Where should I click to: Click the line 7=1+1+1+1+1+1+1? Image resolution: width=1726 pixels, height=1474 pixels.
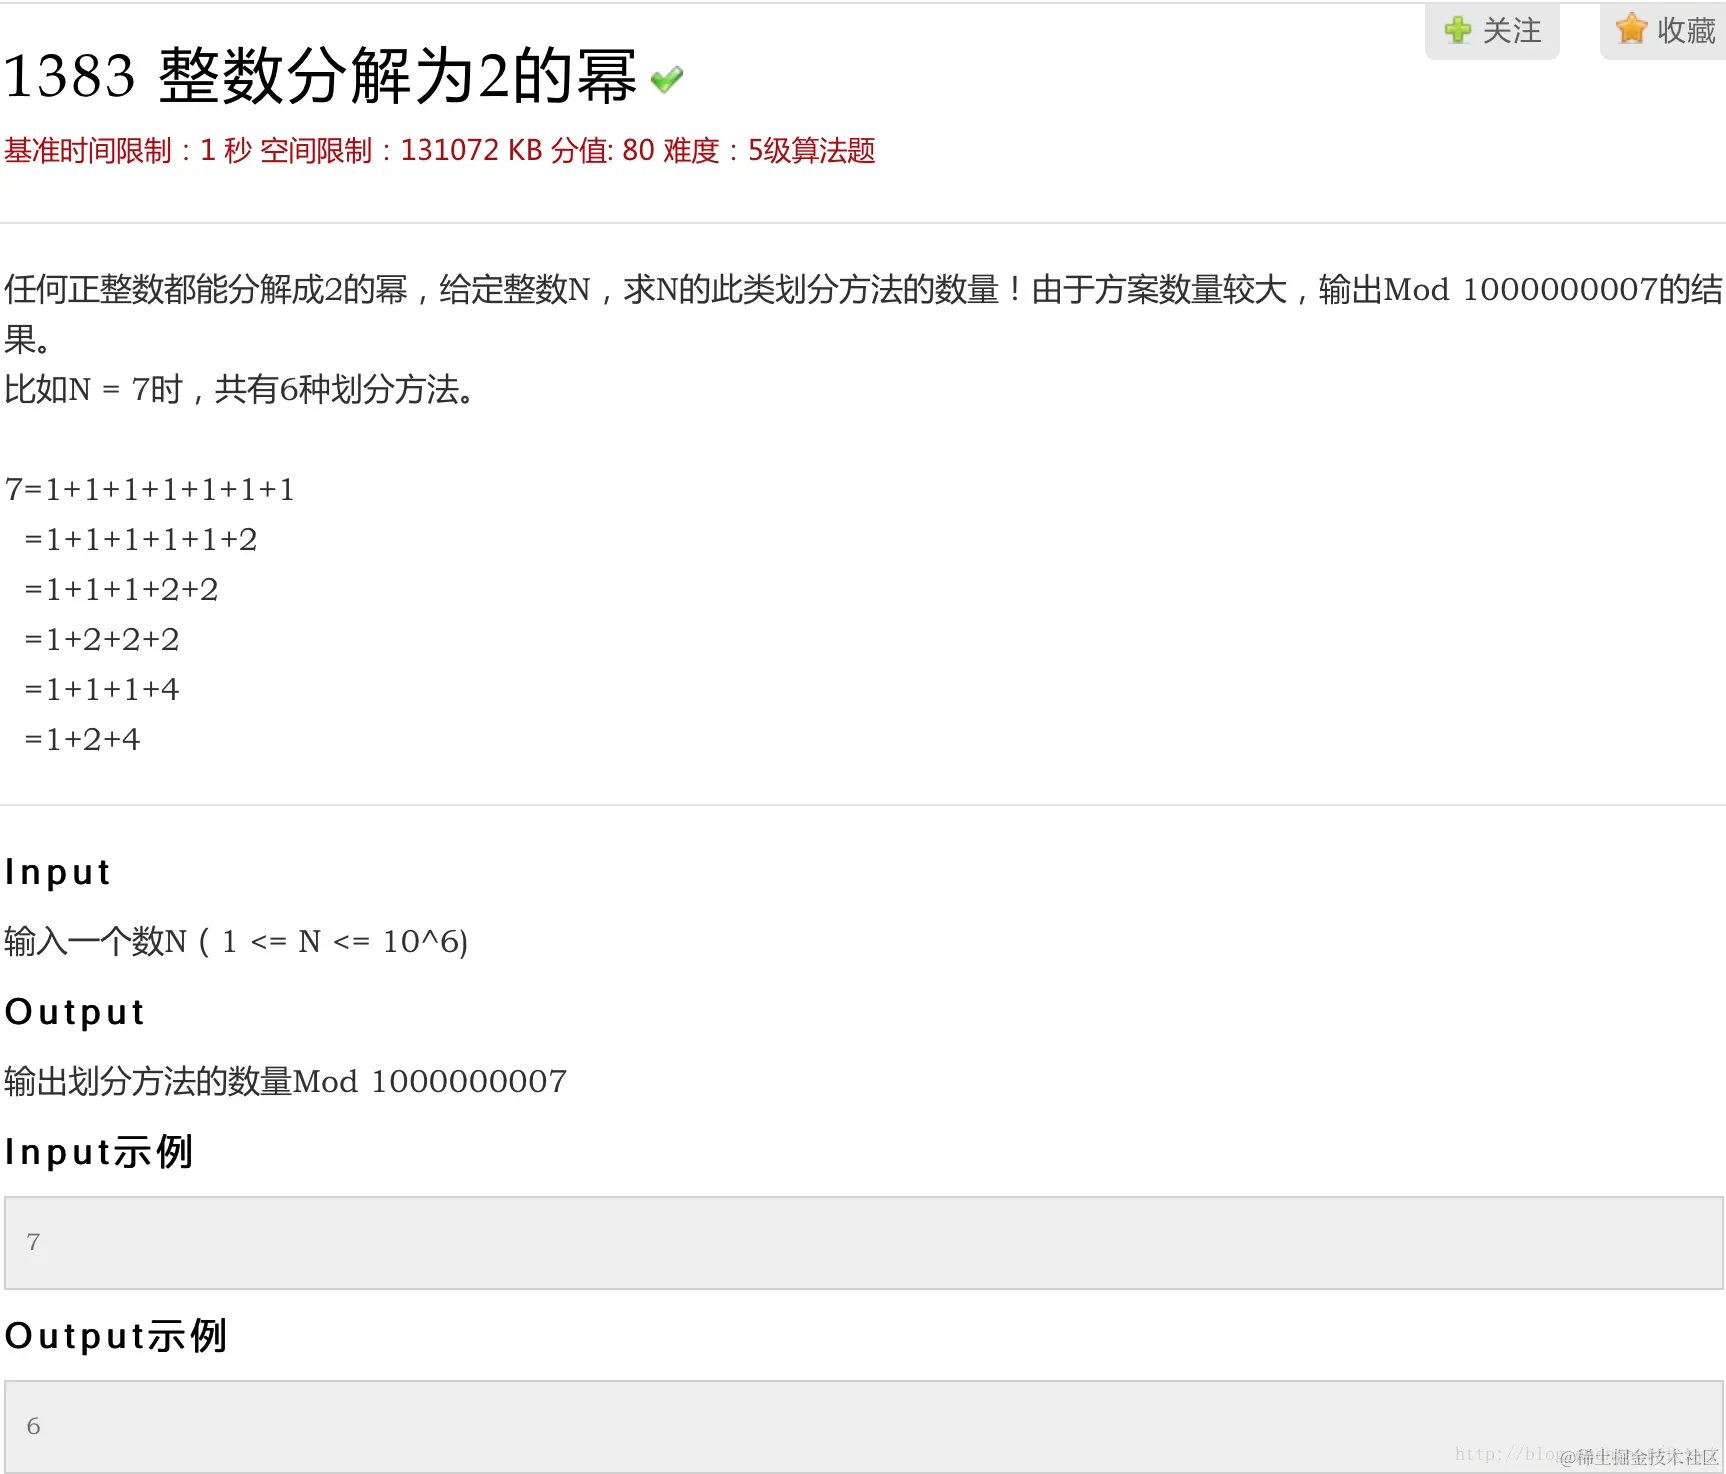[150, 490]
